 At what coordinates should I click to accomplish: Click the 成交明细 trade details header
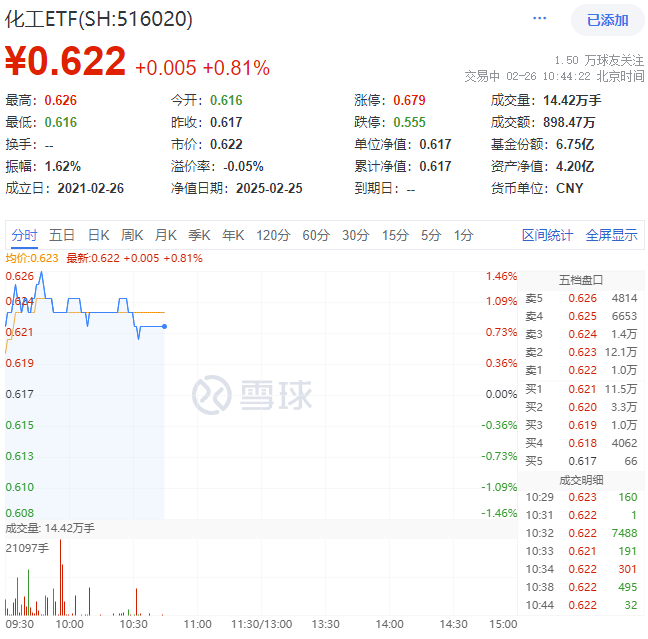[x=584, y=478]
